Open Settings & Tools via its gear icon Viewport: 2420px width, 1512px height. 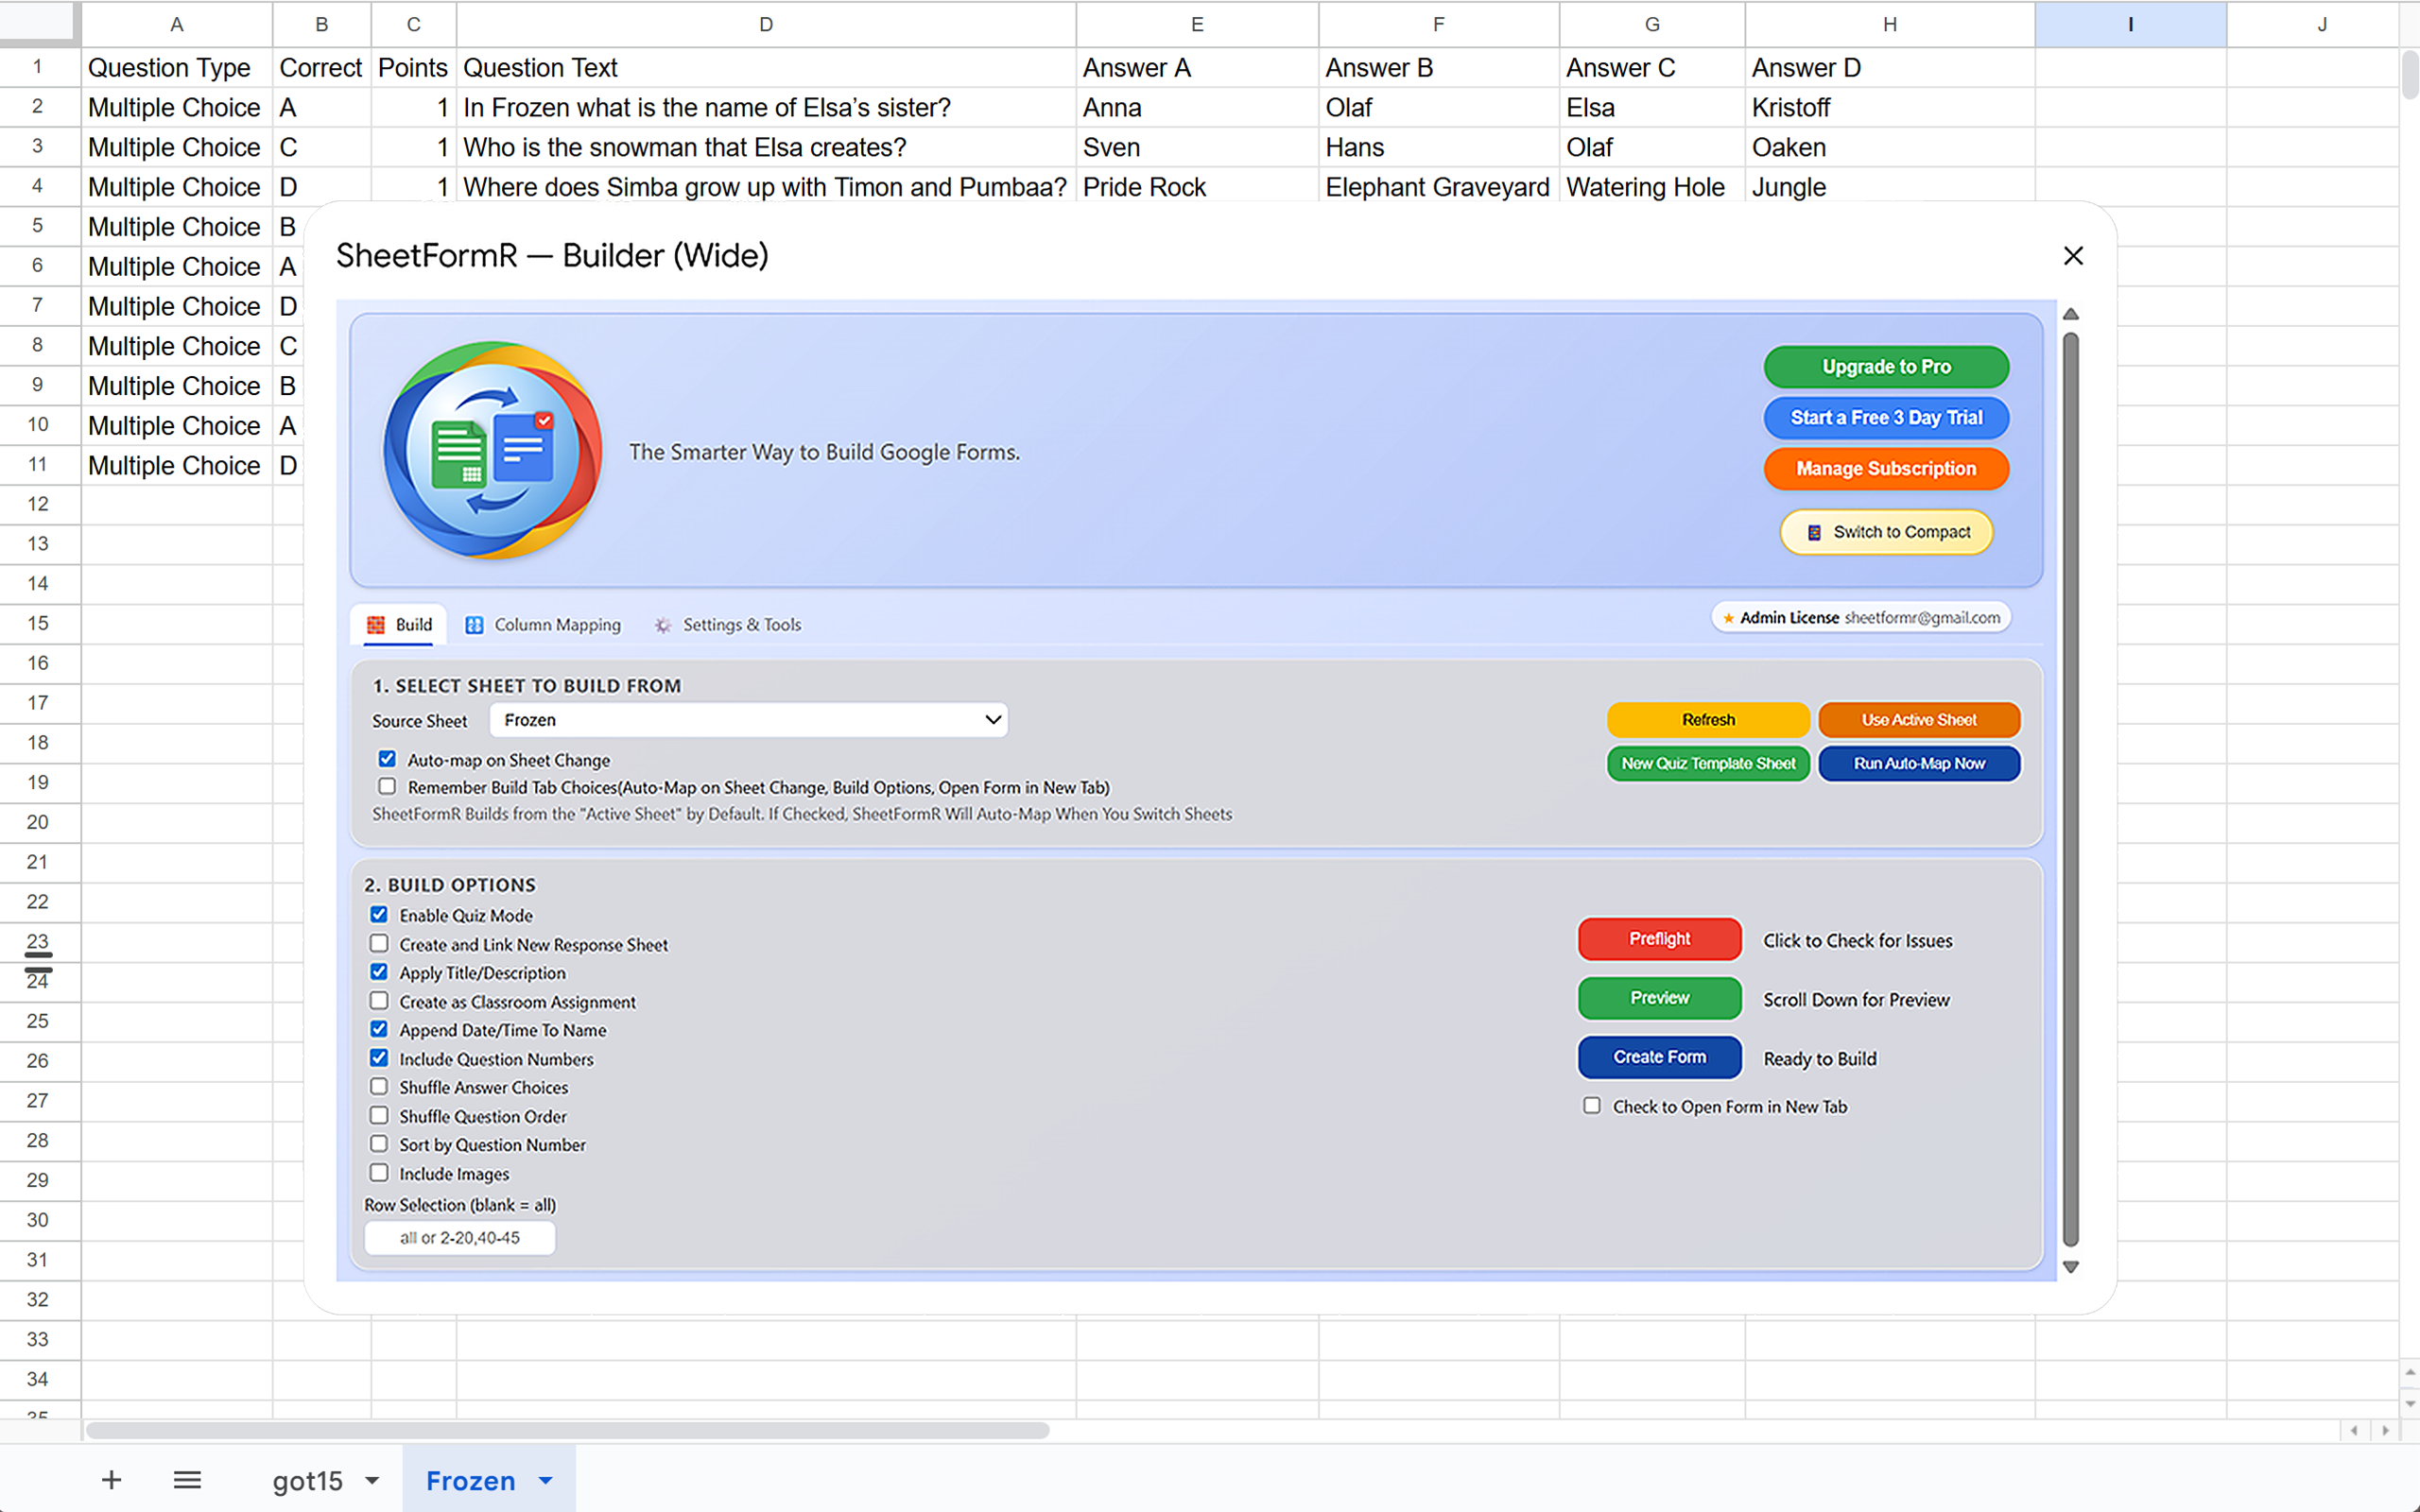point(662,624)
